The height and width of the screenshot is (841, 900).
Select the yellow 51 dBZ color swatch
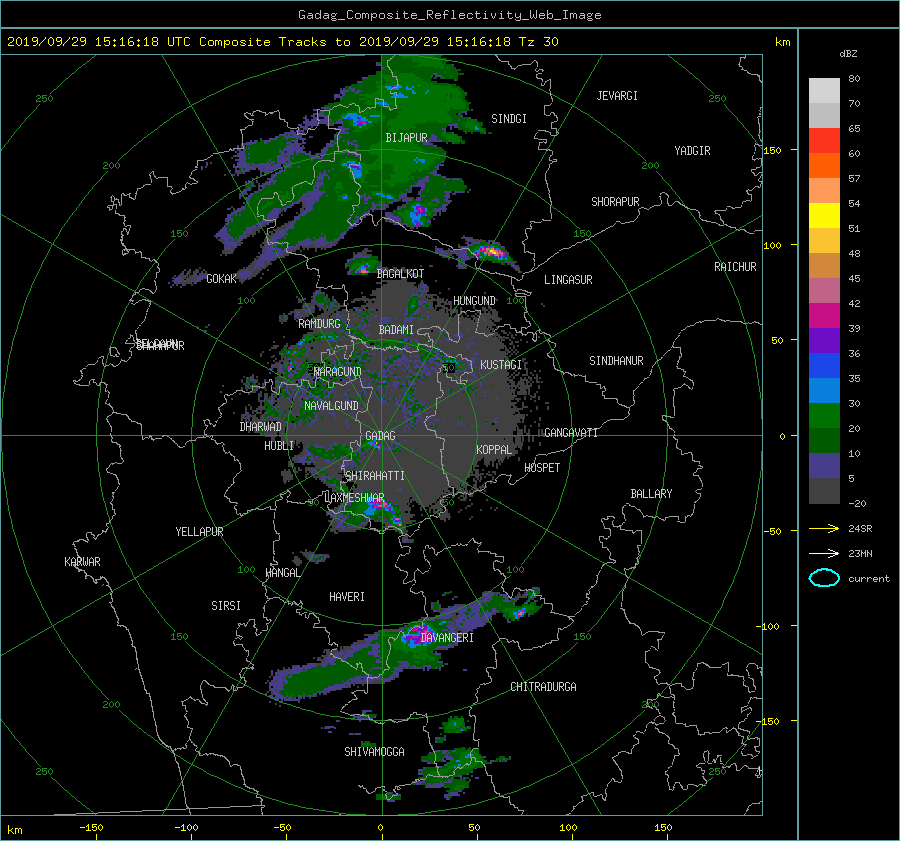tap(824, 215)
